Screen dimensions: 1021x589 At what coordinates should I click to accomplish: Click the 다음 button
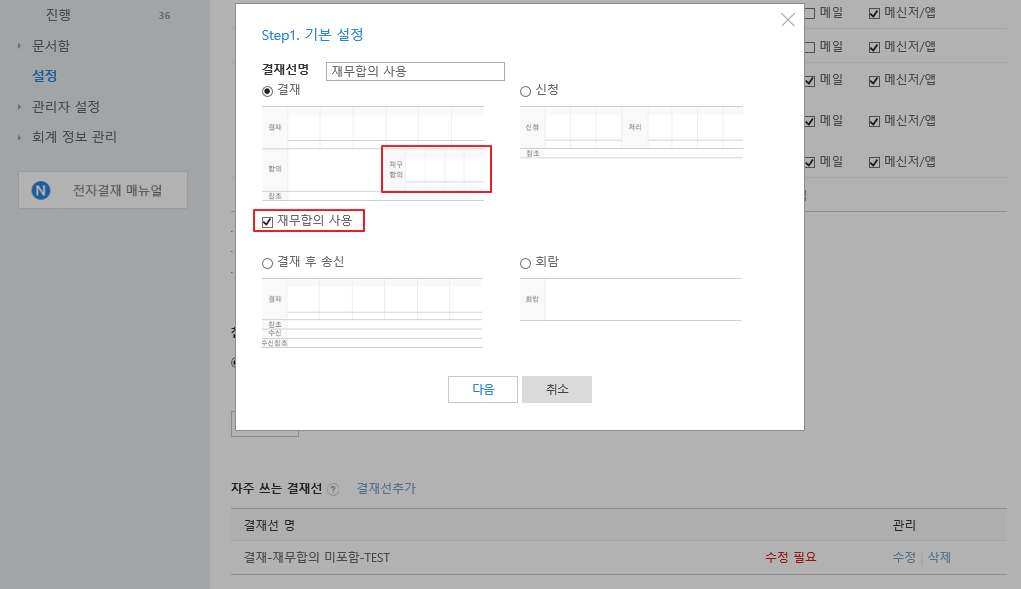tap(483, 390)
